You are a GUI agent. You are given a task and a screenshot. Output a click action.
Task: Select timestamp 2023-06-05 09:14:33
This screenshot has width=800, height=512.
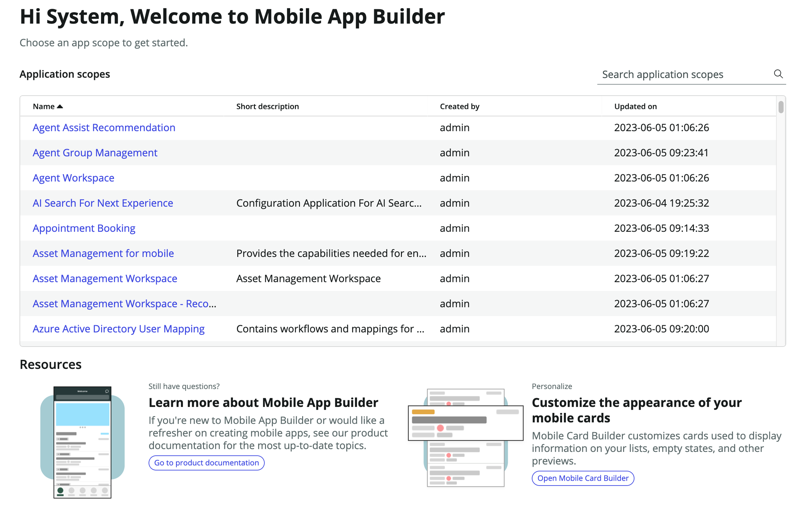pyautogui.click(x=661, y=228)
